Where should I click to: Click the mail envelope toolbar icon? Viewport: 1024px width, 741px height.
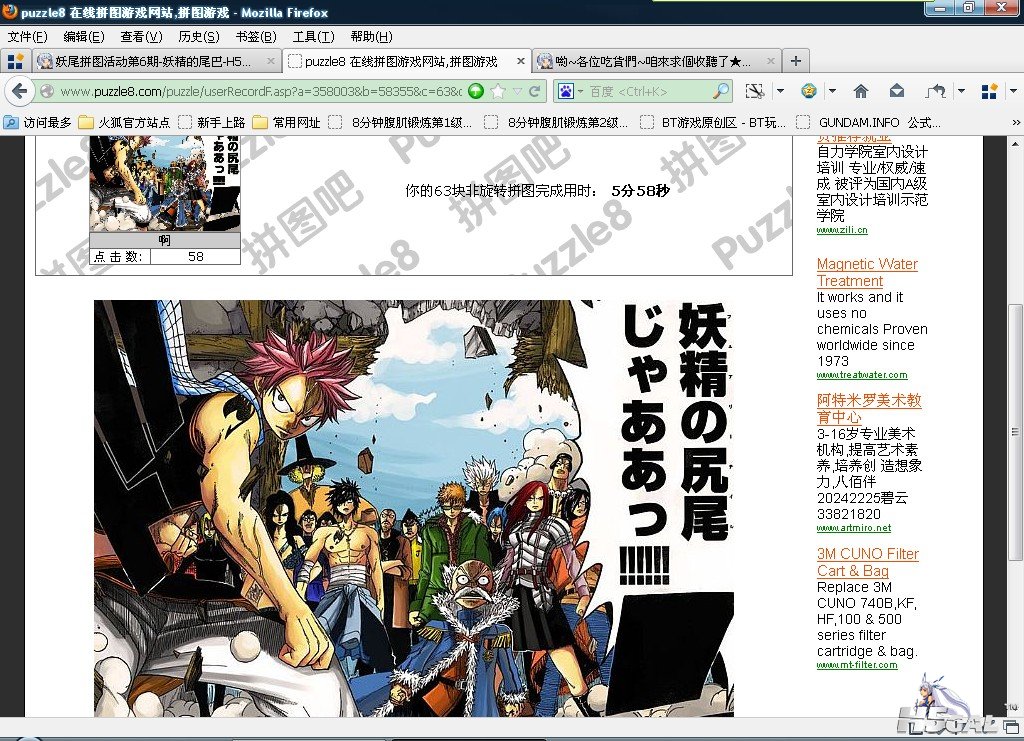[896, 91]
